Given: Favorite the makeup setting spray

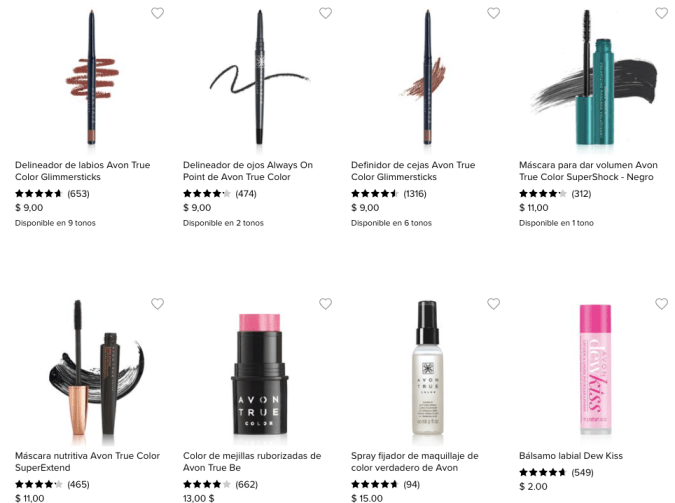Looking at the screenshot, I should (x=493, y=304).
